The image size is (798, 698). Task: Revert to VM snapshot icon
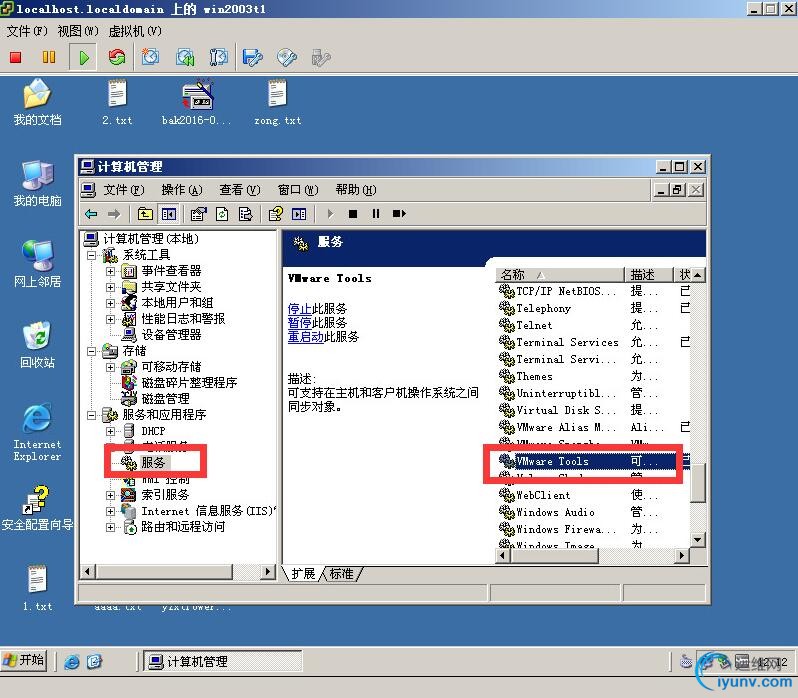click(185, 57)
